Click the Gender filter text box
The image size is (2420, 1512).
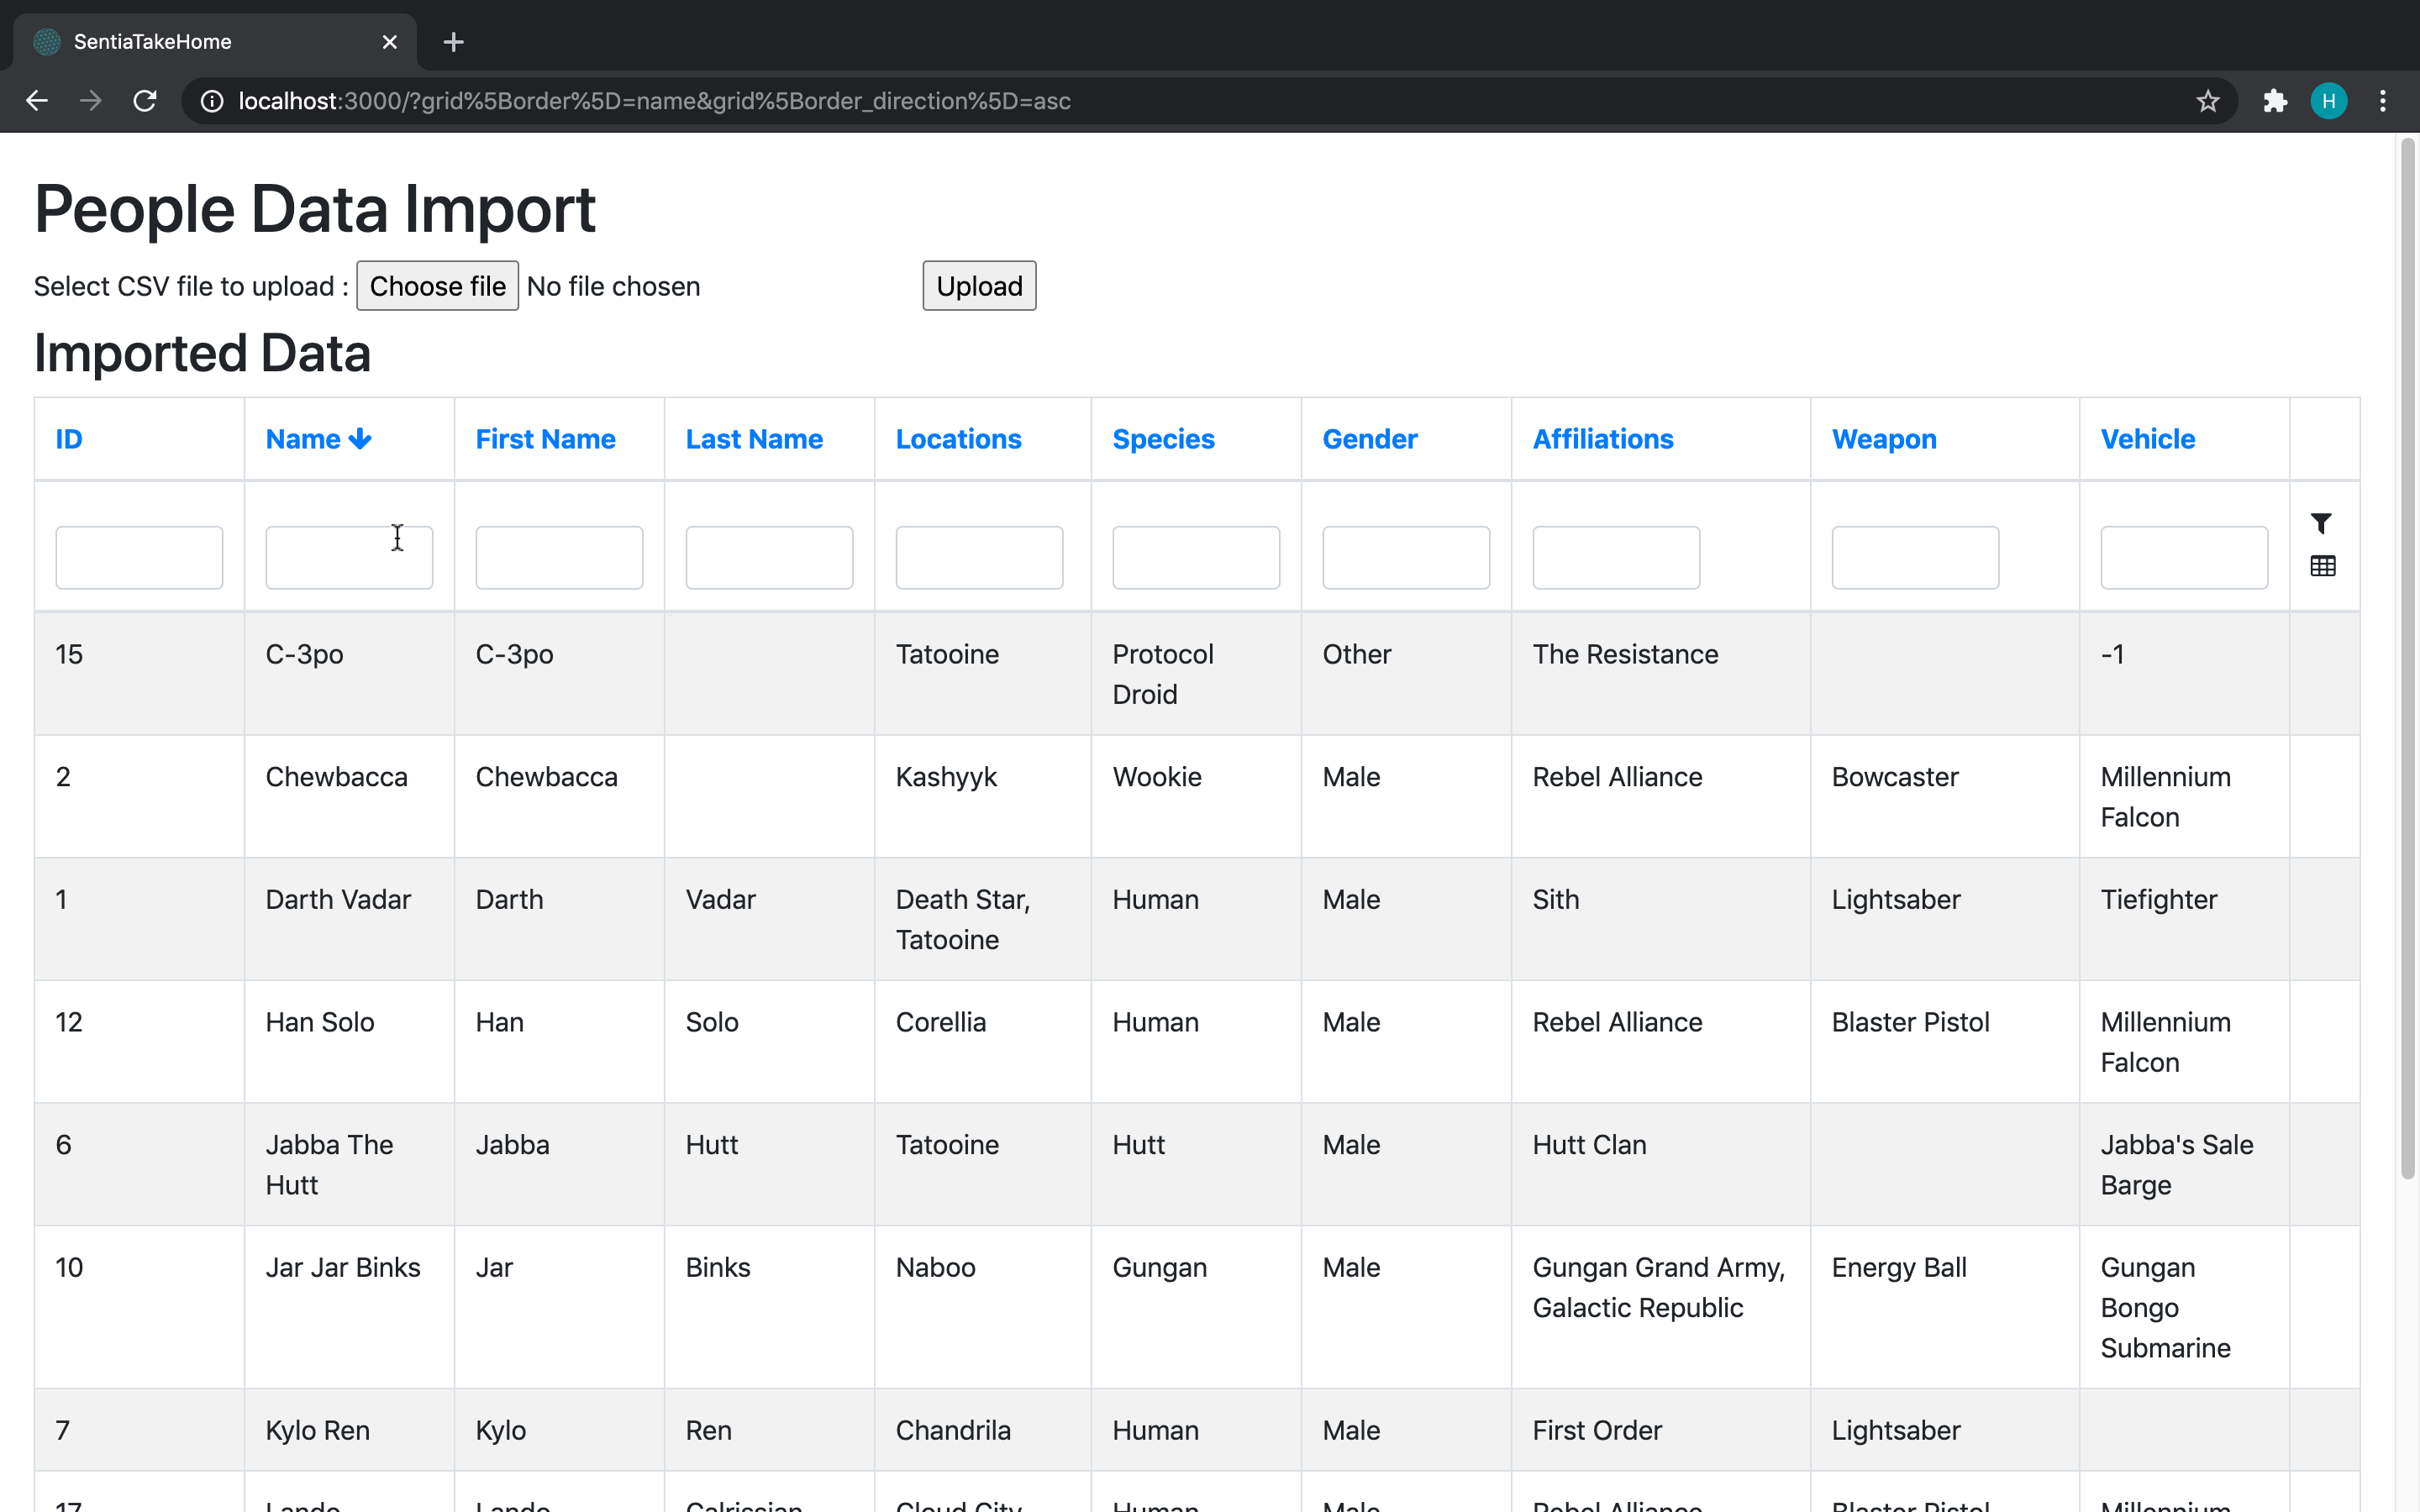point(1405,557)
